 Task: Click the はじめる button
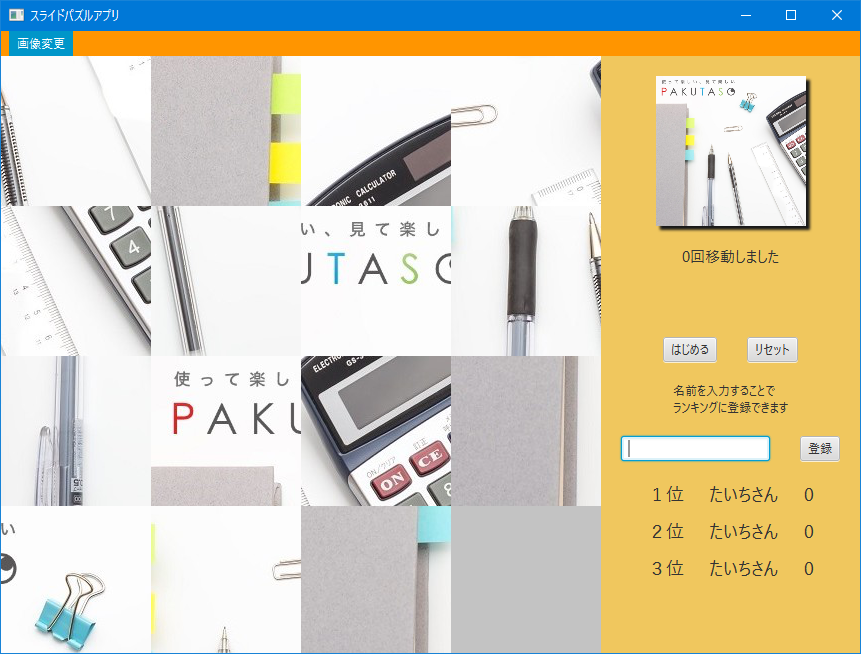pyautogui.click(x=690, y=350)
